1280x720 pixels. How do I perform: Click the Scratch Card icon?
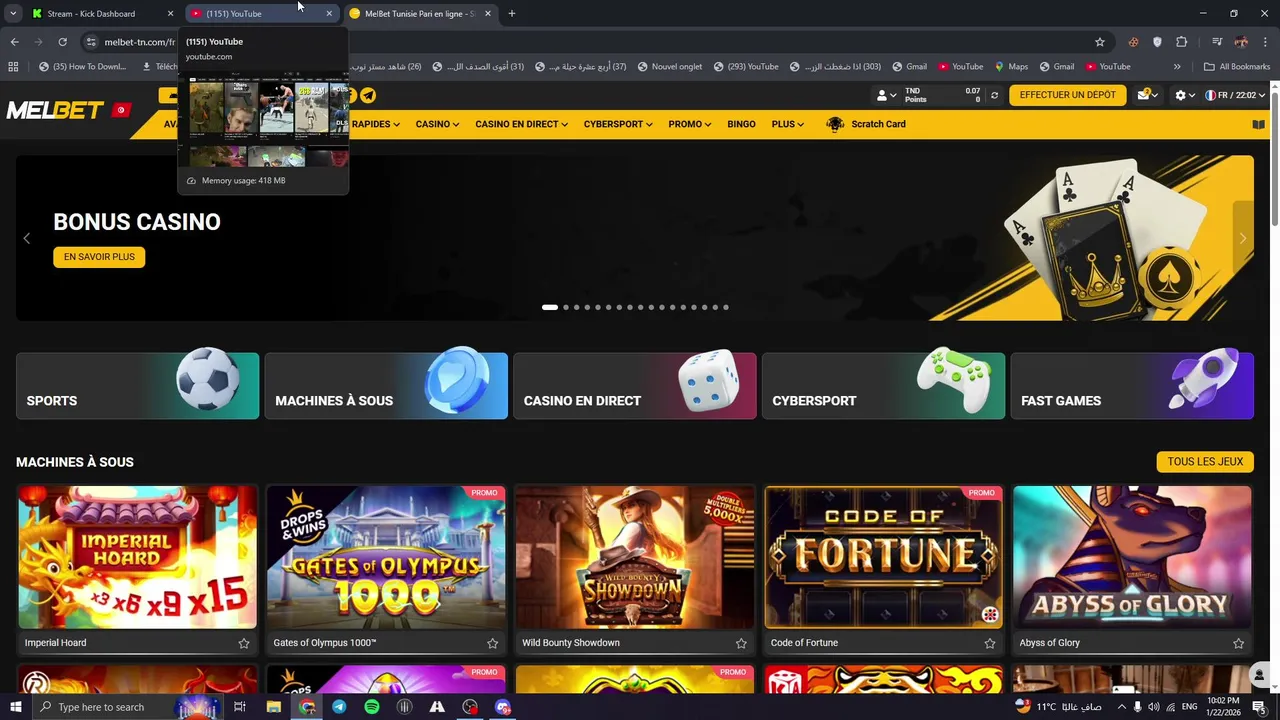coord(835,124)
